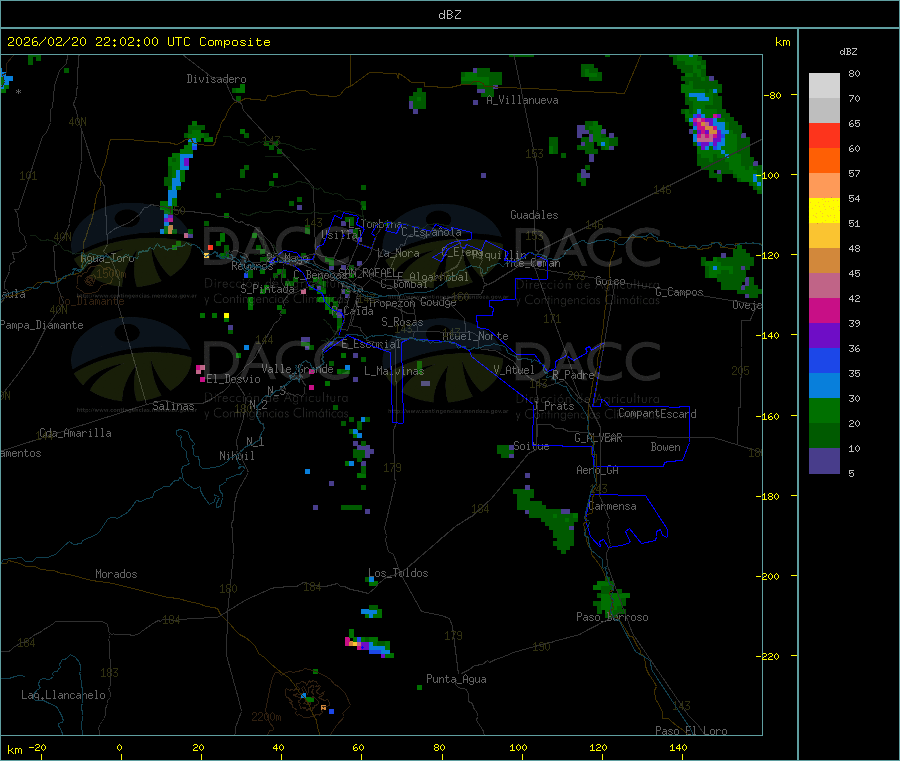Click the Punta_Agua label
This screenshot has width=900, height=761.
click(456, 679)
